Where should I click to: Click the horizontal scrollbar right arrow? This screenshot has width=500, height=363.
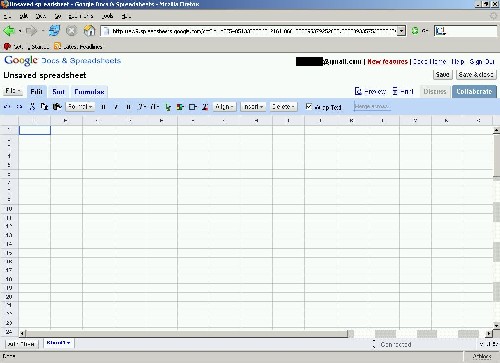489,333
